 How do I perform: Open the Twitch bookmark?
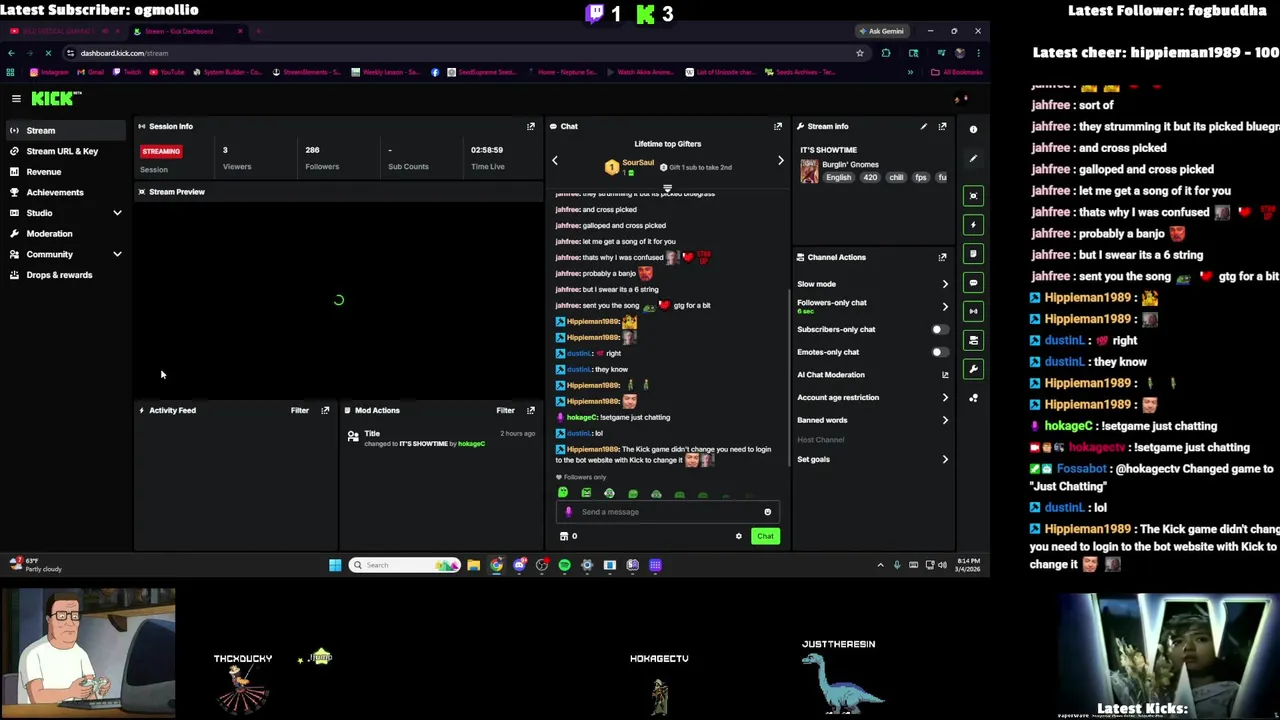coord(127,72)
